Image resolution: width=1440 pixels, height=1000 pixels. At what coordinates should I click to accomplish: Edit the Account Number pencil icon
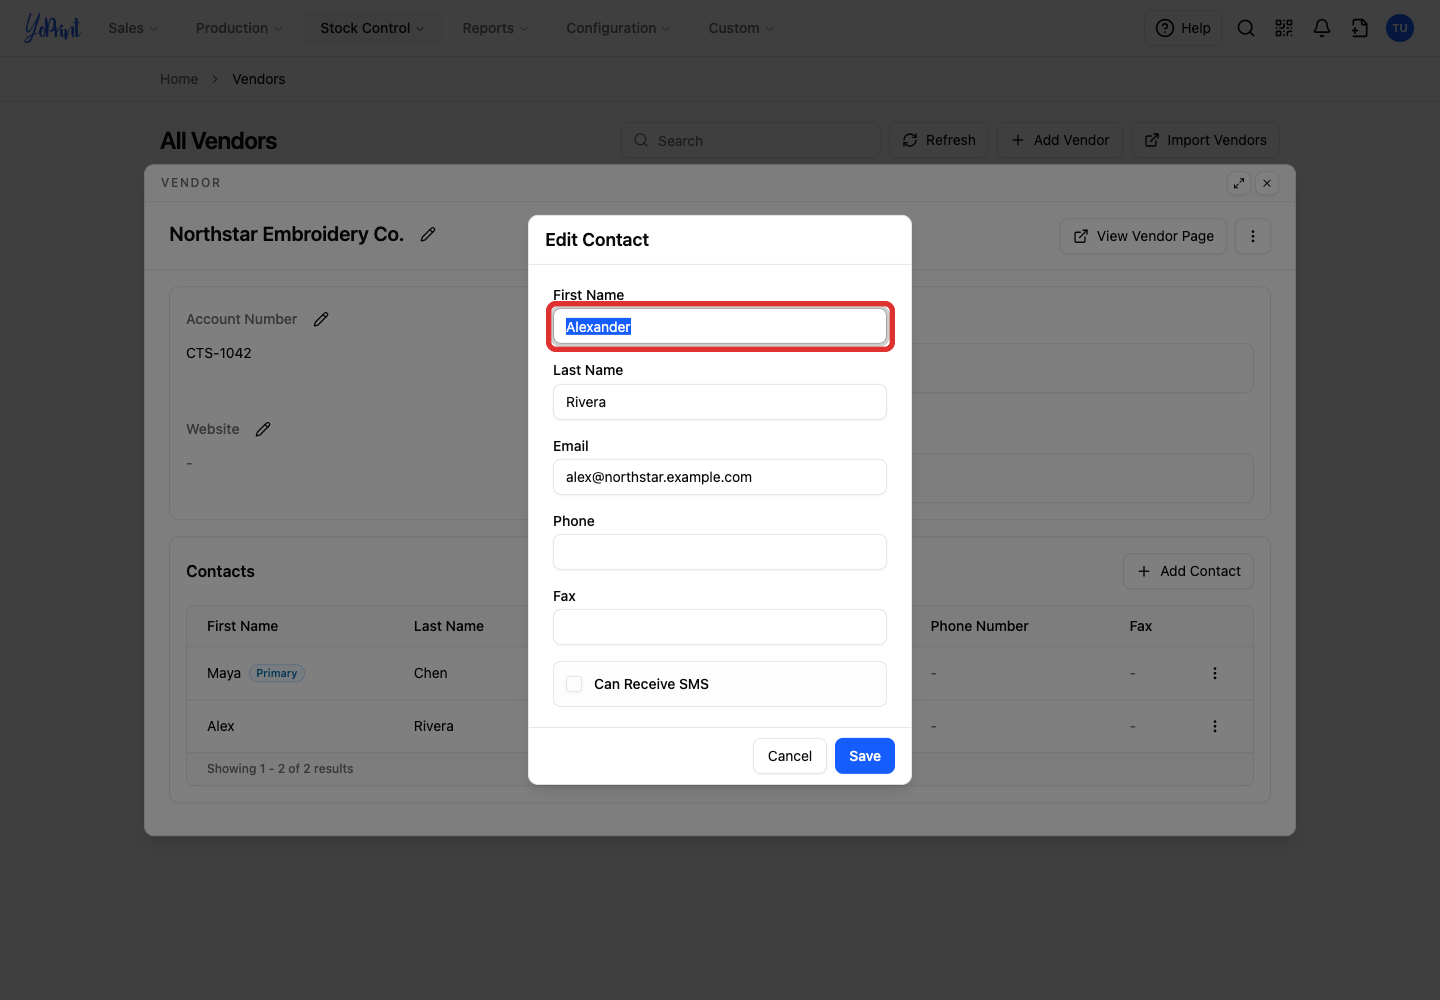tap(321, 319)
